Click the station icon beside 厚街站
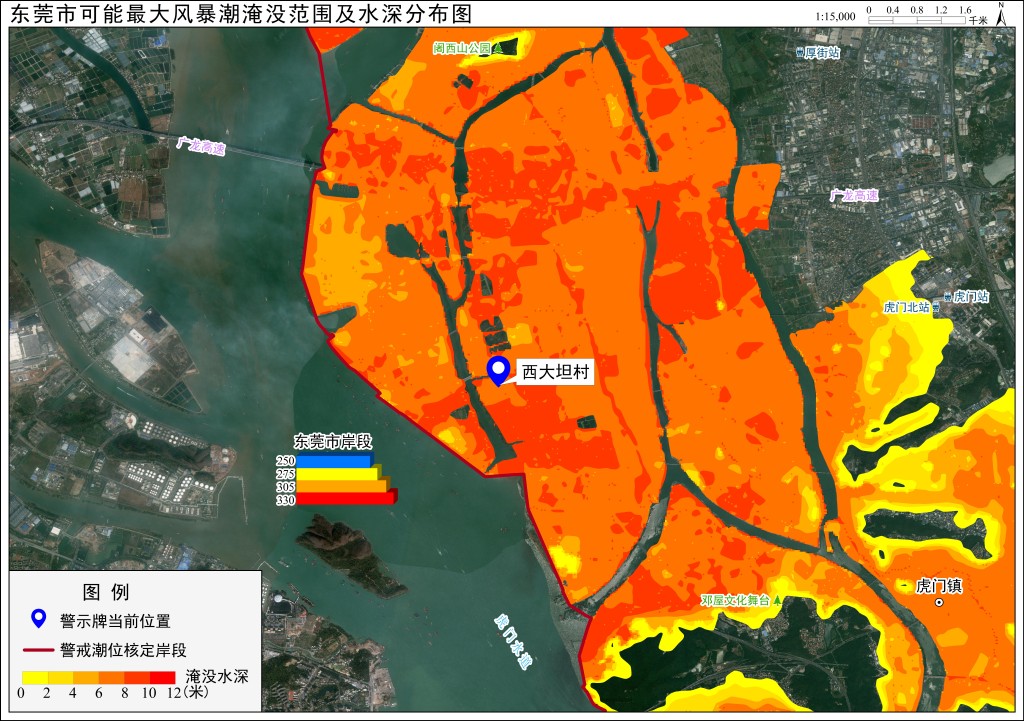Viewport: 1024px width, 721px height. coord(800,53)
